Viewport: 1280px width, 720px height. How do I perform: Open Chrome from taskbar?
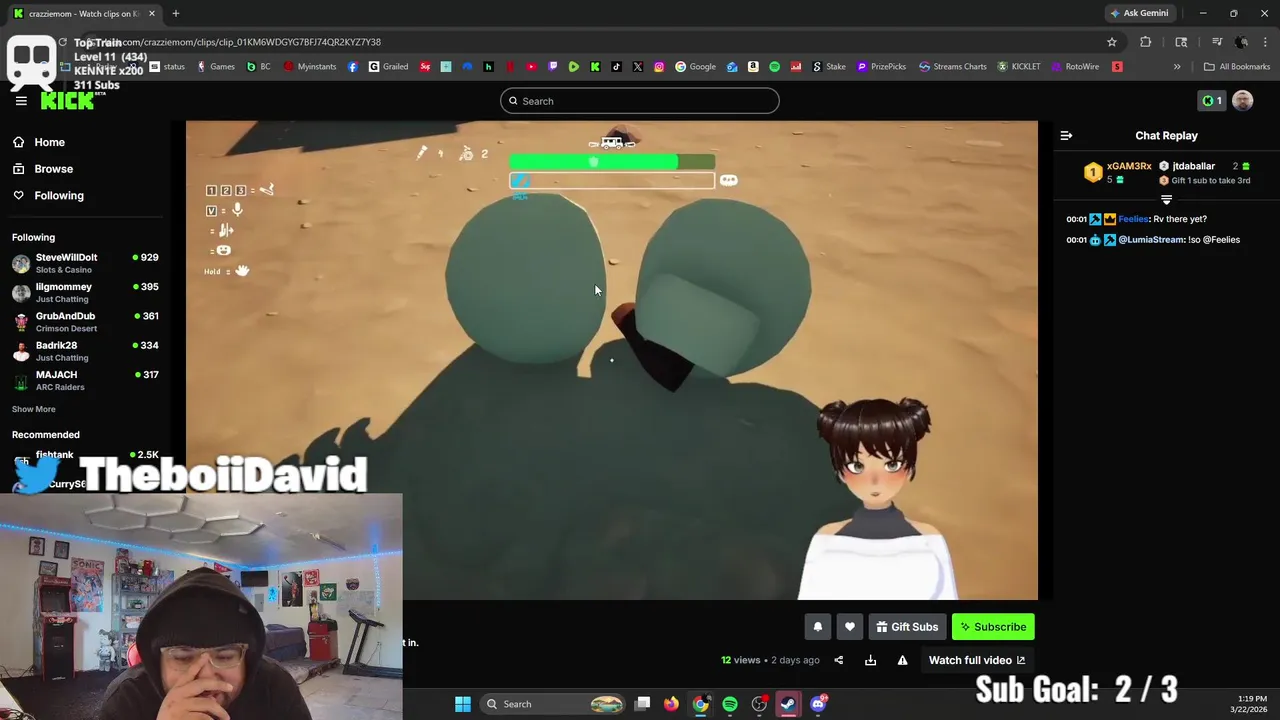coord(701,704)
